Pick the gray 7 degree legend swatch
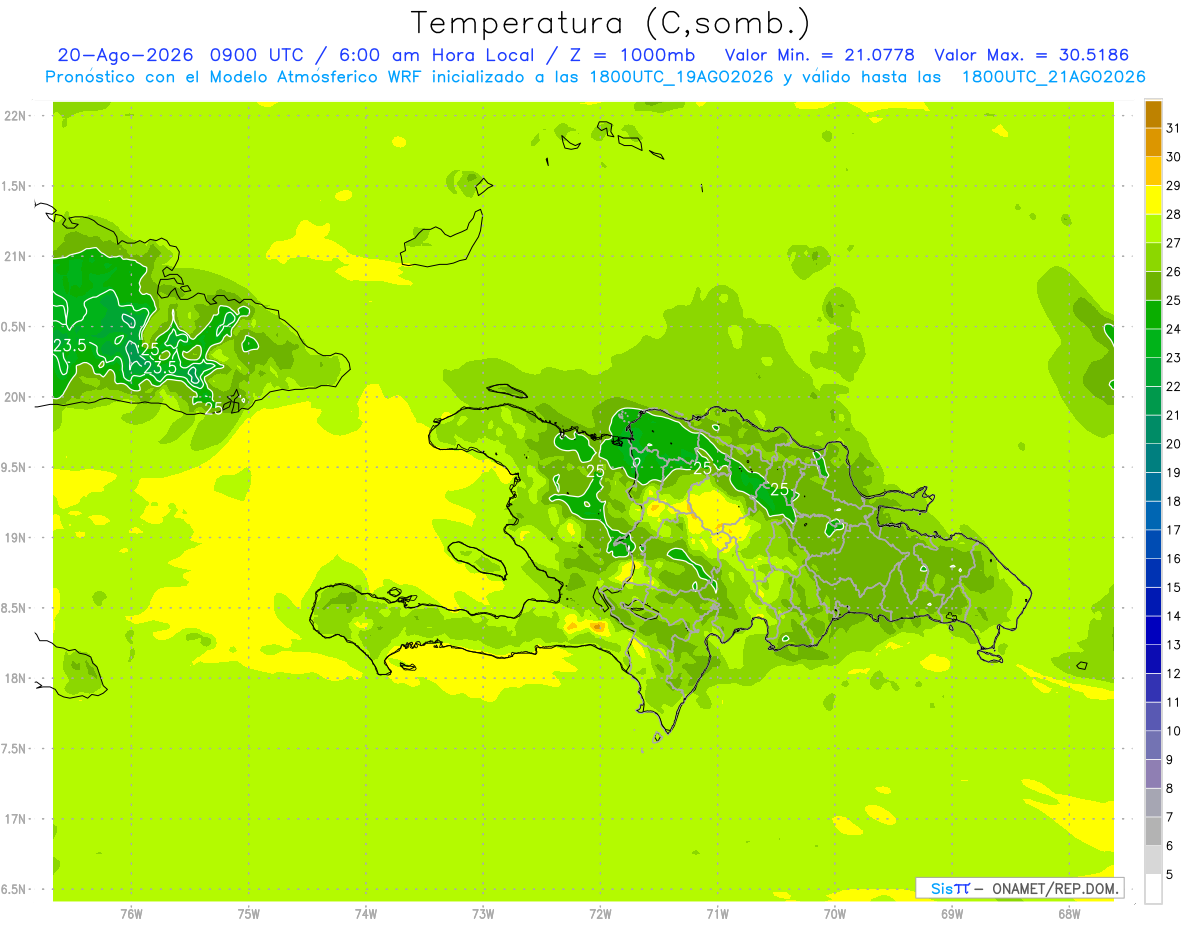 pos(1153,831)
